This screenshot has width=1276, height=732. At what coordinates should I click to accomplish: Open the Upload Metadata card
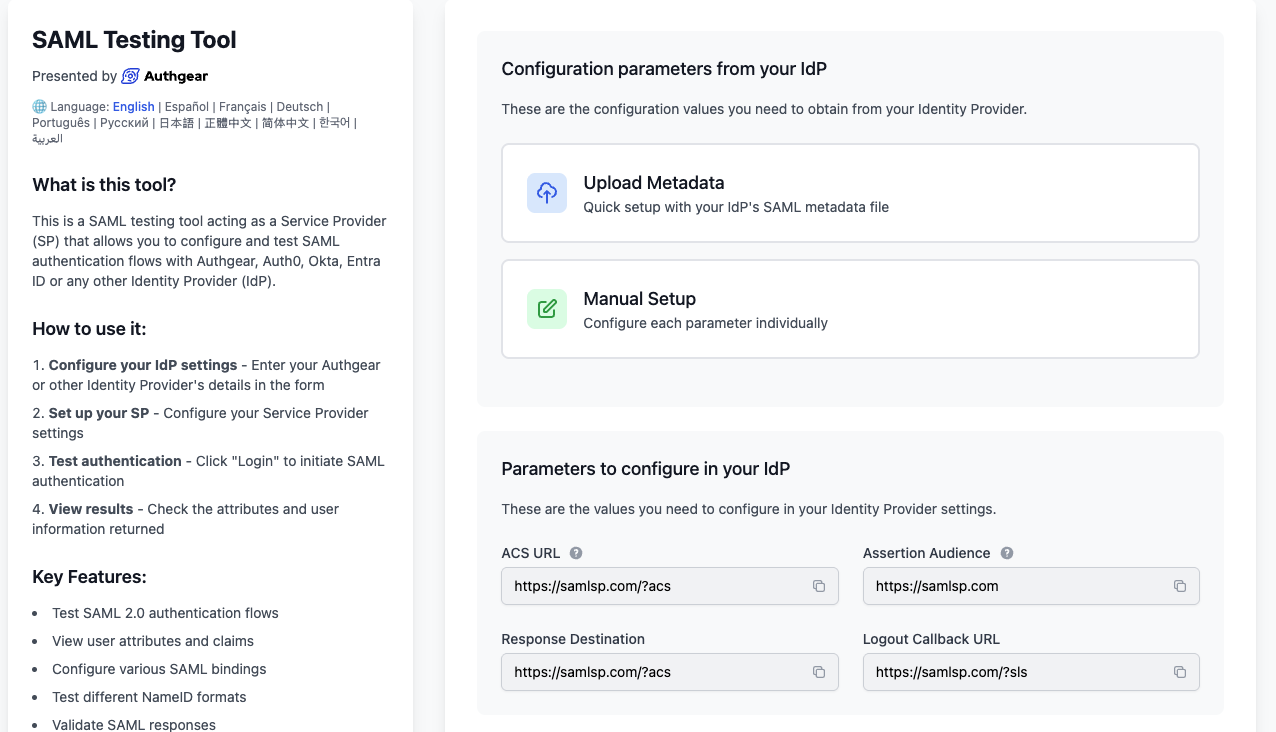(850, 193)
